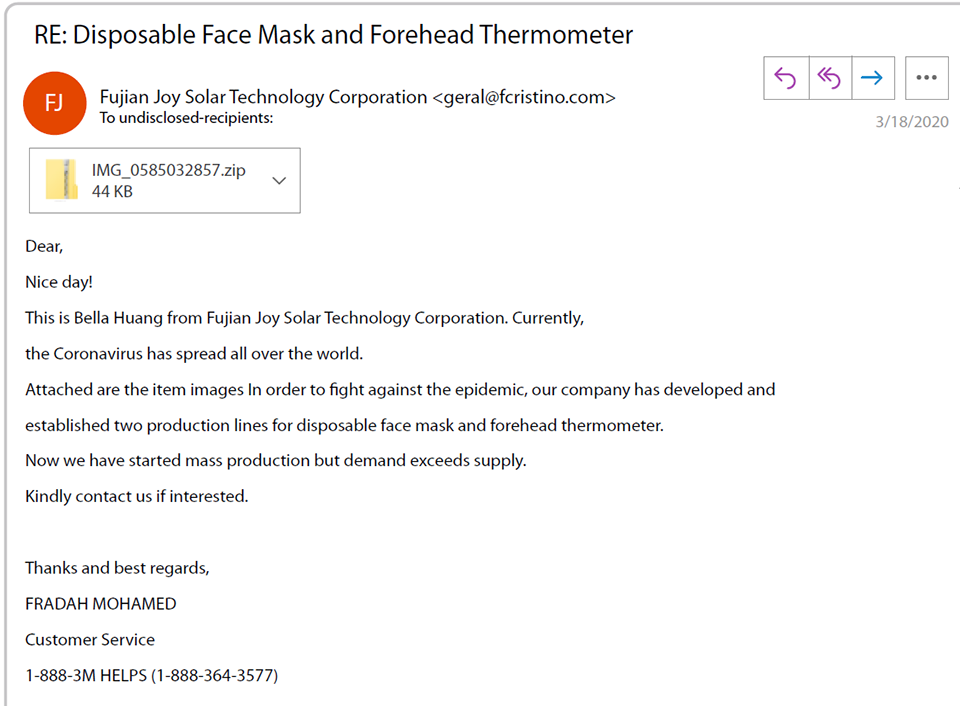Viewport: 960px width, 706px height.
Task: Open the IMG_0585032857.zip attachment file name
Action: [168, 170]
